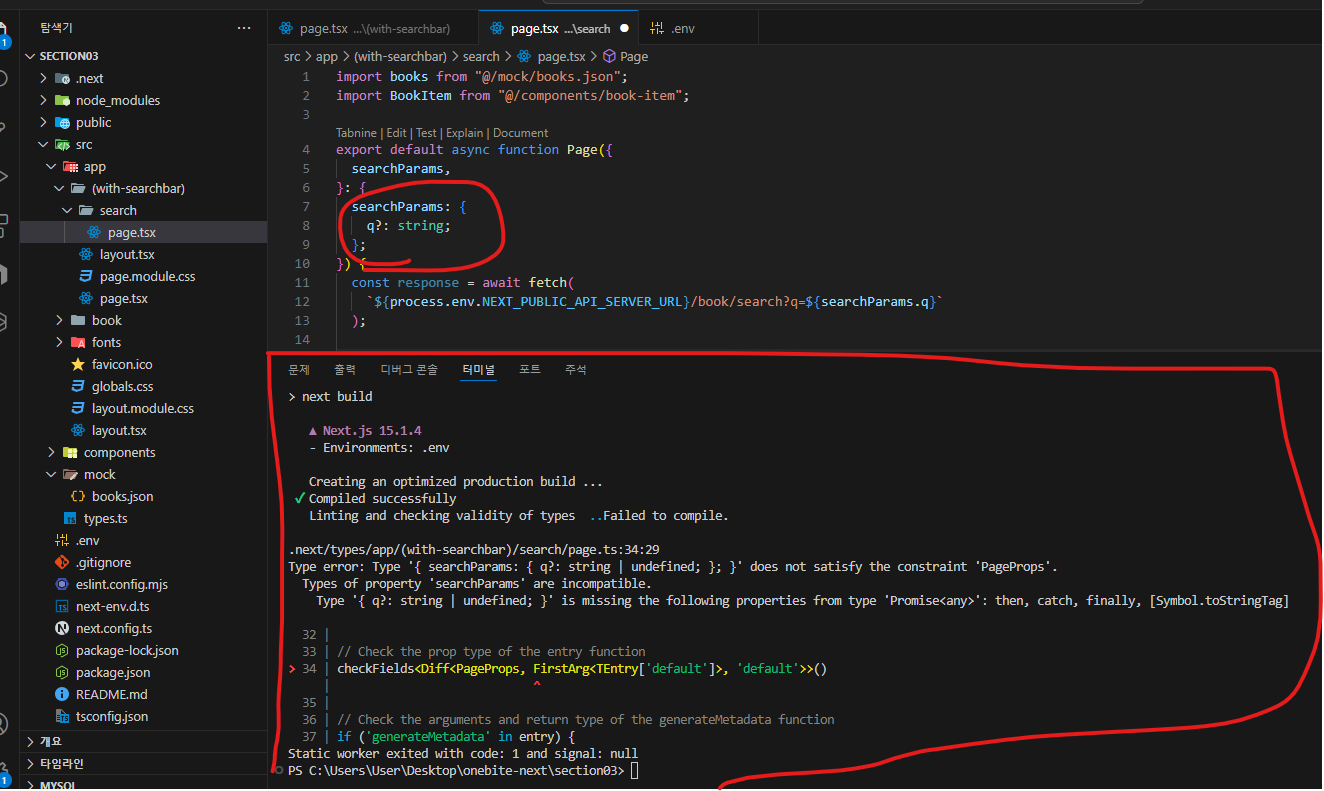The image size is (1324, 791).
Task: Focus the terminal PS prompt input
Action: point(635,771)
